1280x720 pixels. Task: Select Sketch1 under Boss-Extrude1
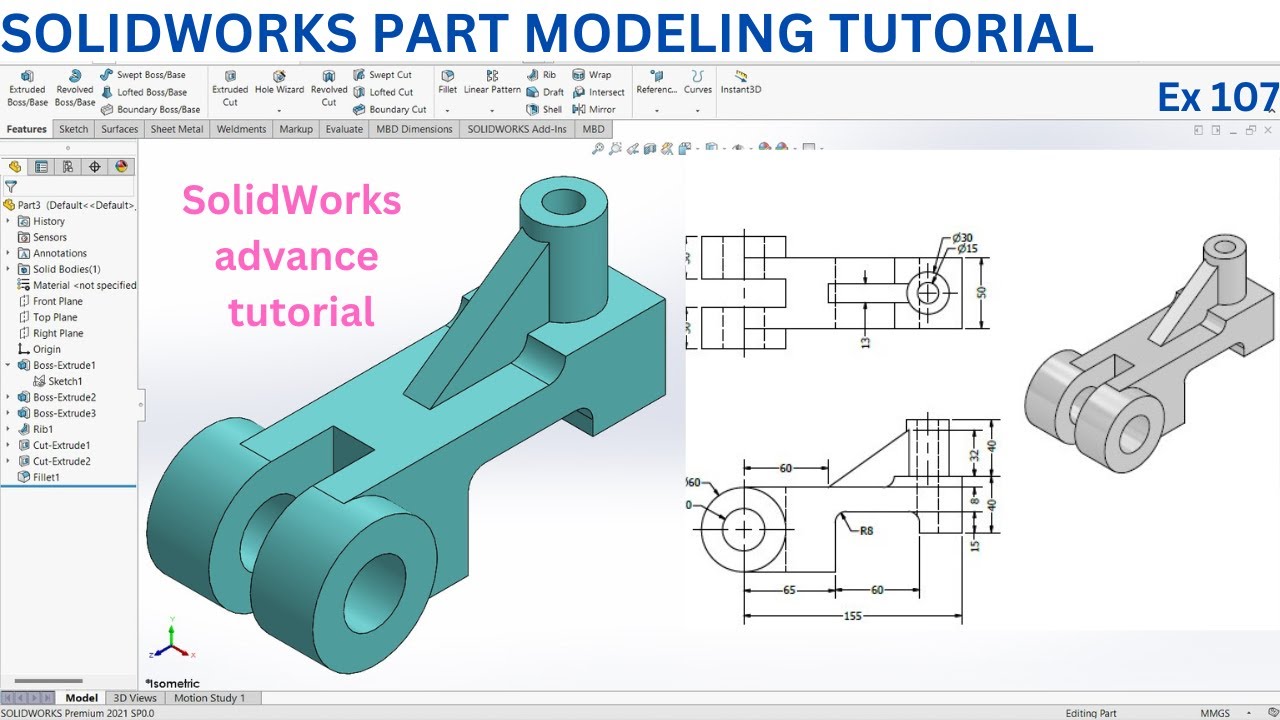pos(57,381)
